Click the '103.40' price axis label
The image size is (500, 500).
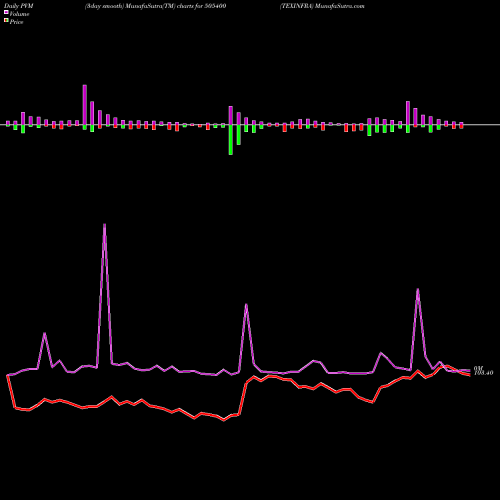[483, 373]
